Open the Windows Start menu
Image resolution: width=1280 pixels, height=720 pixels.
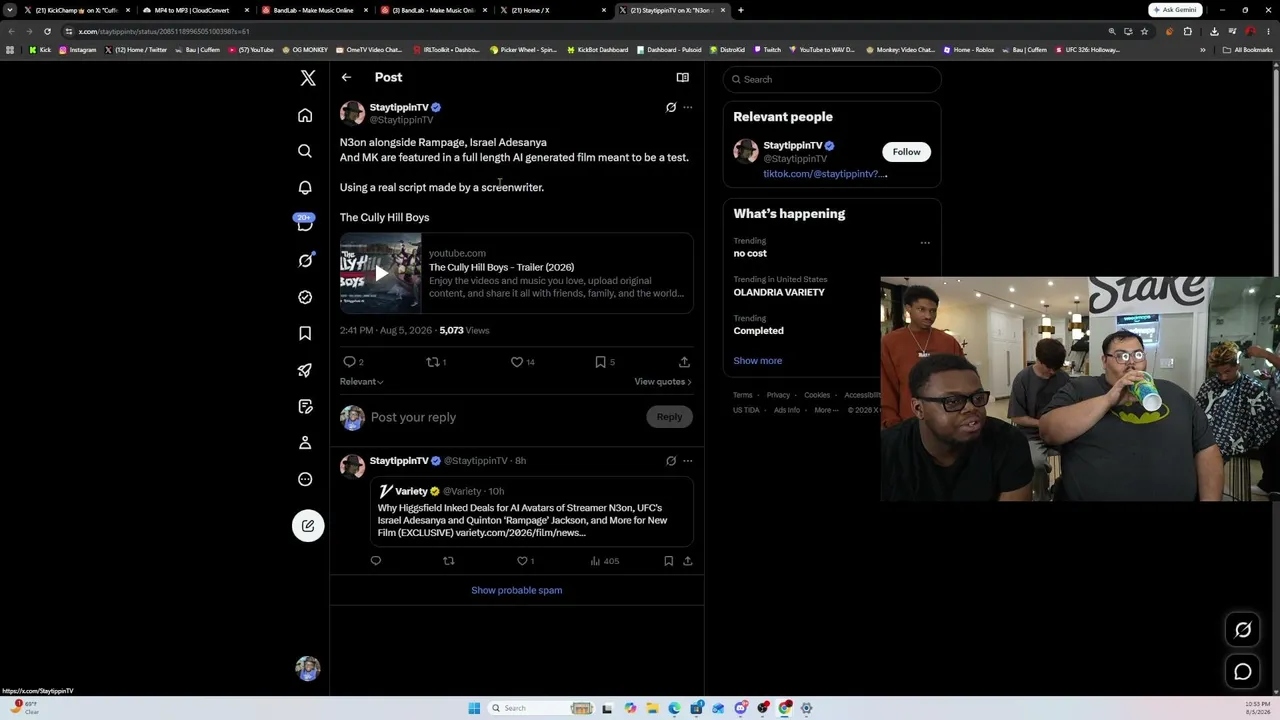[474, 708]
